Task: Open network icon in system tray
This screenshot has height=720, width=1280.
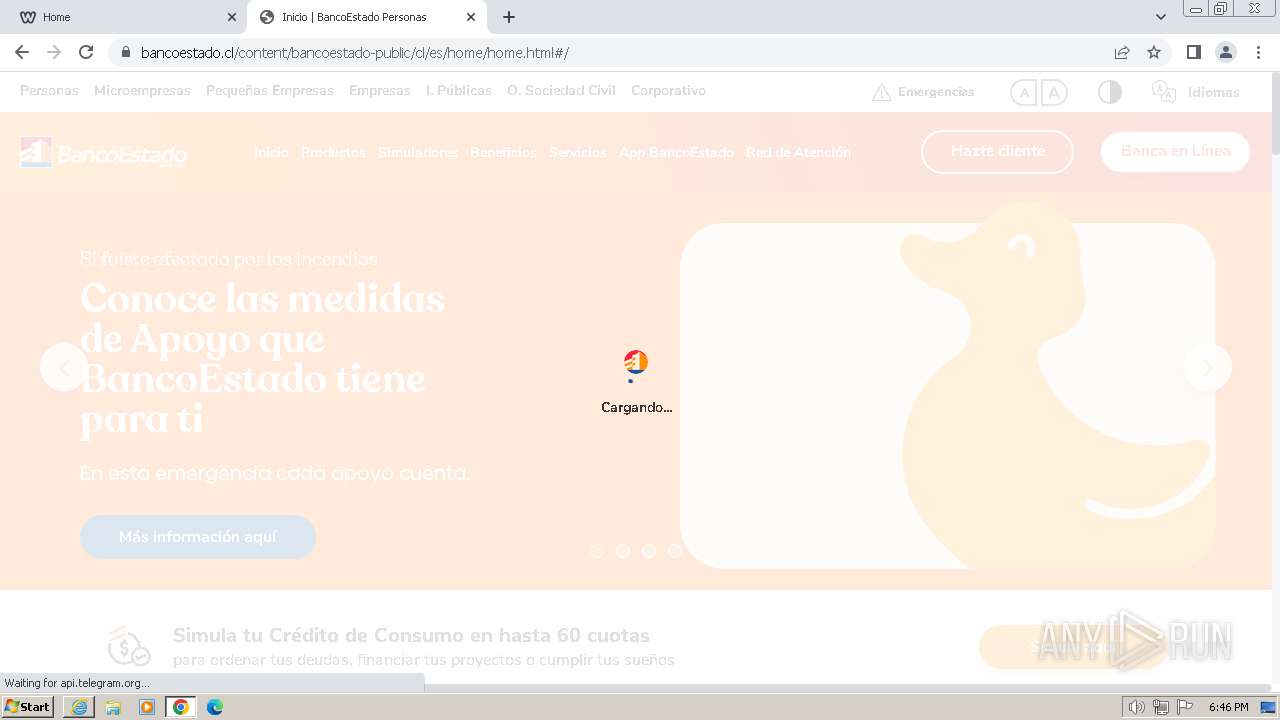Action: [x=1161, y=707]
